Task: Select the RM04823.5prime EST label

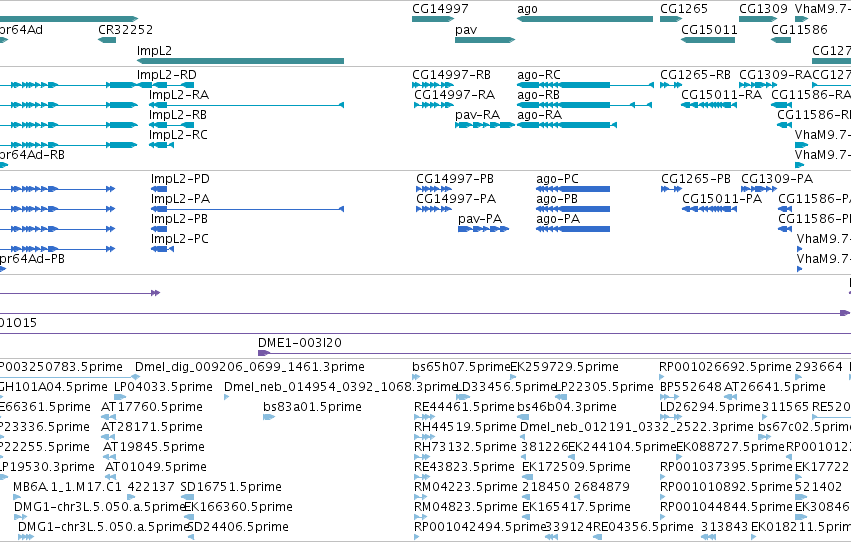Action: (466, 507)
